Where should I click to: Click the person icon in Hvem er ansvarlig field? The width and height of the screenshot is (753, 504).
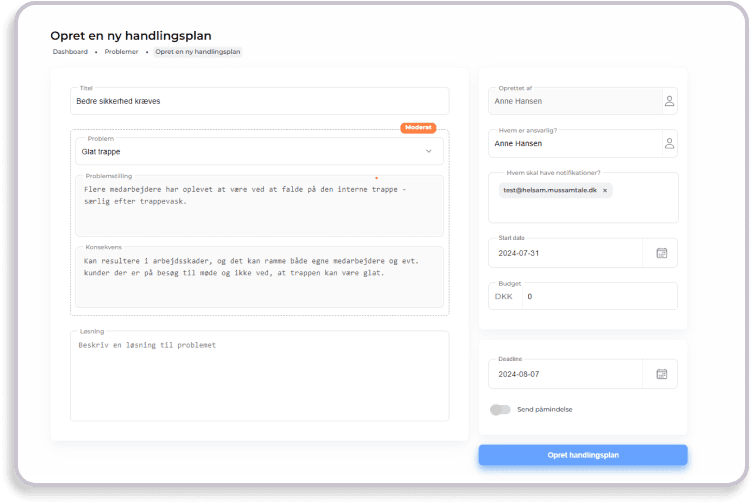pyautogui.click(x=669, y=144)
